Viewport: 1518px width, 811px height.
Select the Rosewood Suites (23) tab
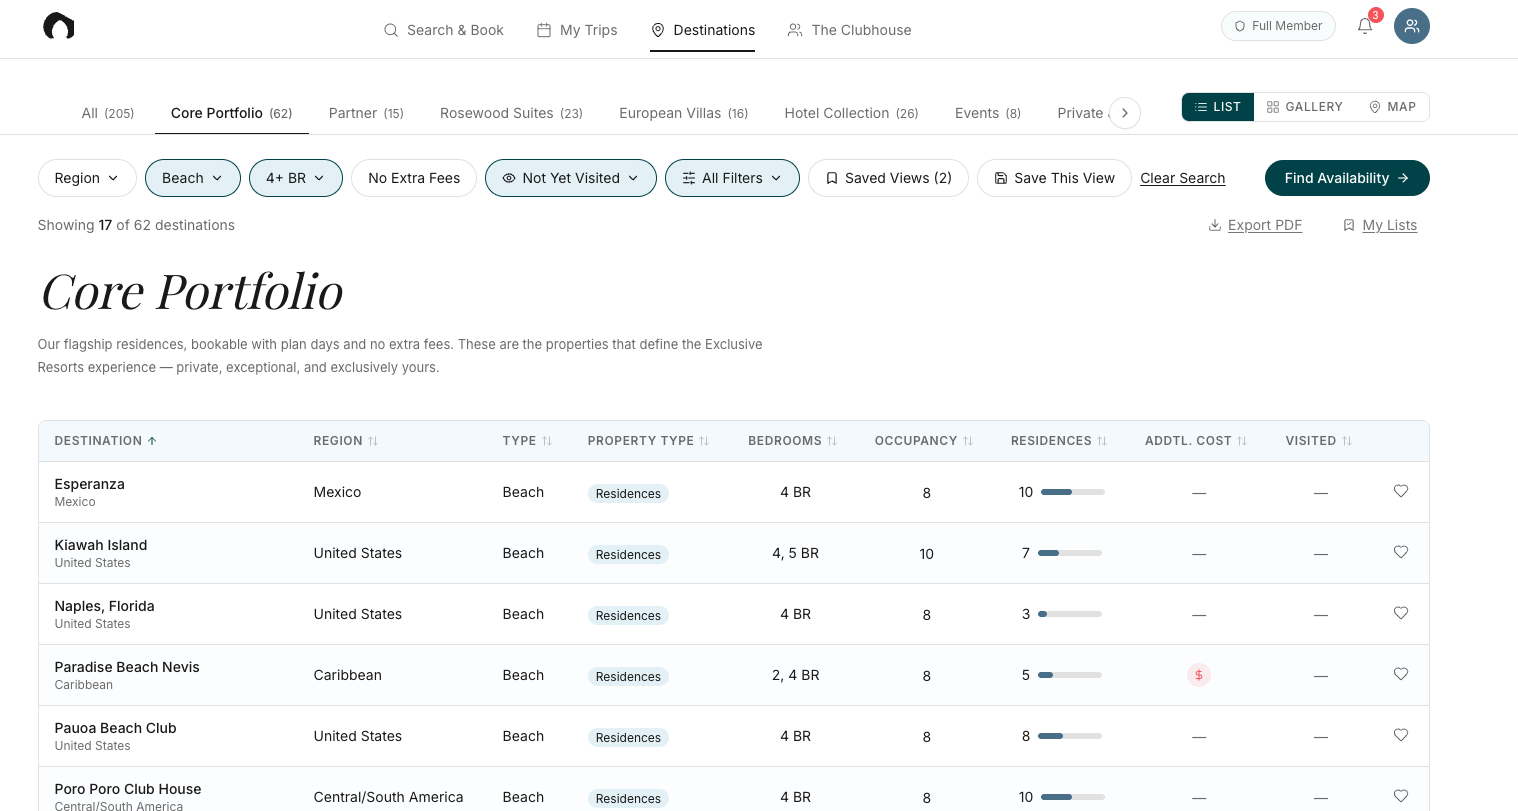click(x=511, y=113)
